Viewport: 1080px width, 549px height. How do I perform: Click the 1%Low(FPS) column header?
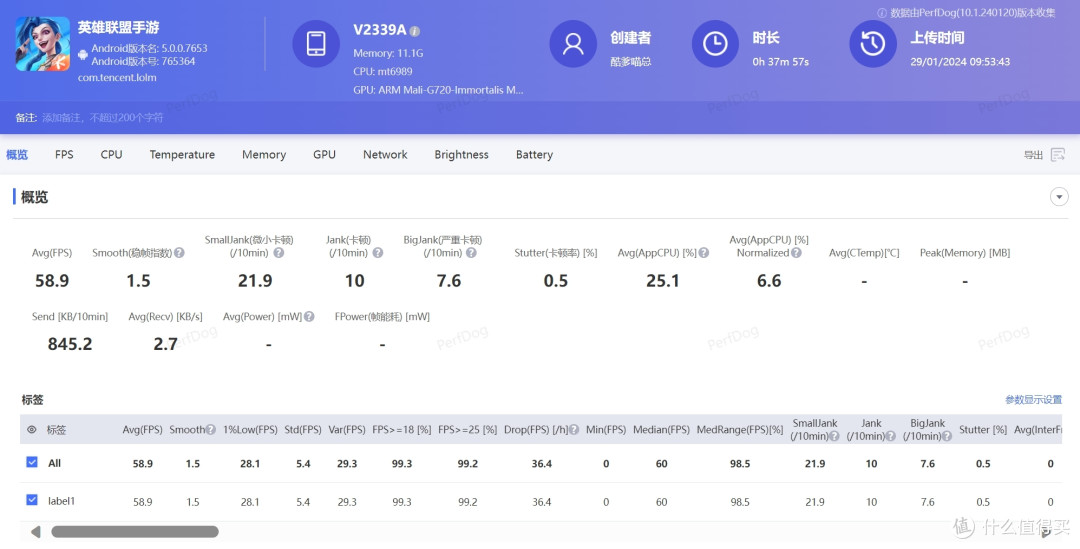point(250,430)
